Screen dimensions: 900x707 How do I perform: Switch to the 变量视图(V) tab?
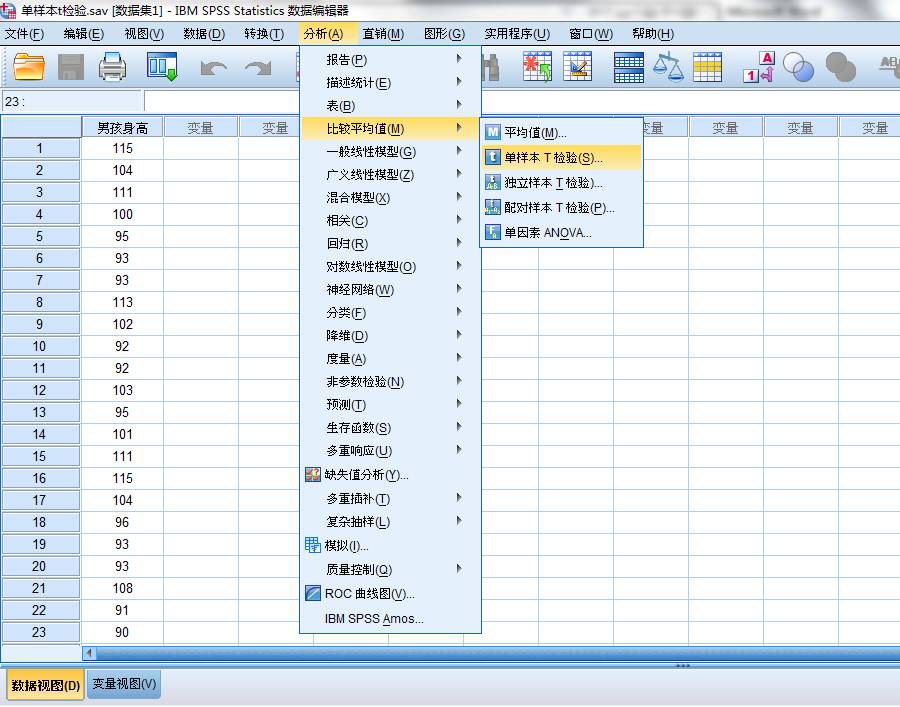pos(124,683)
